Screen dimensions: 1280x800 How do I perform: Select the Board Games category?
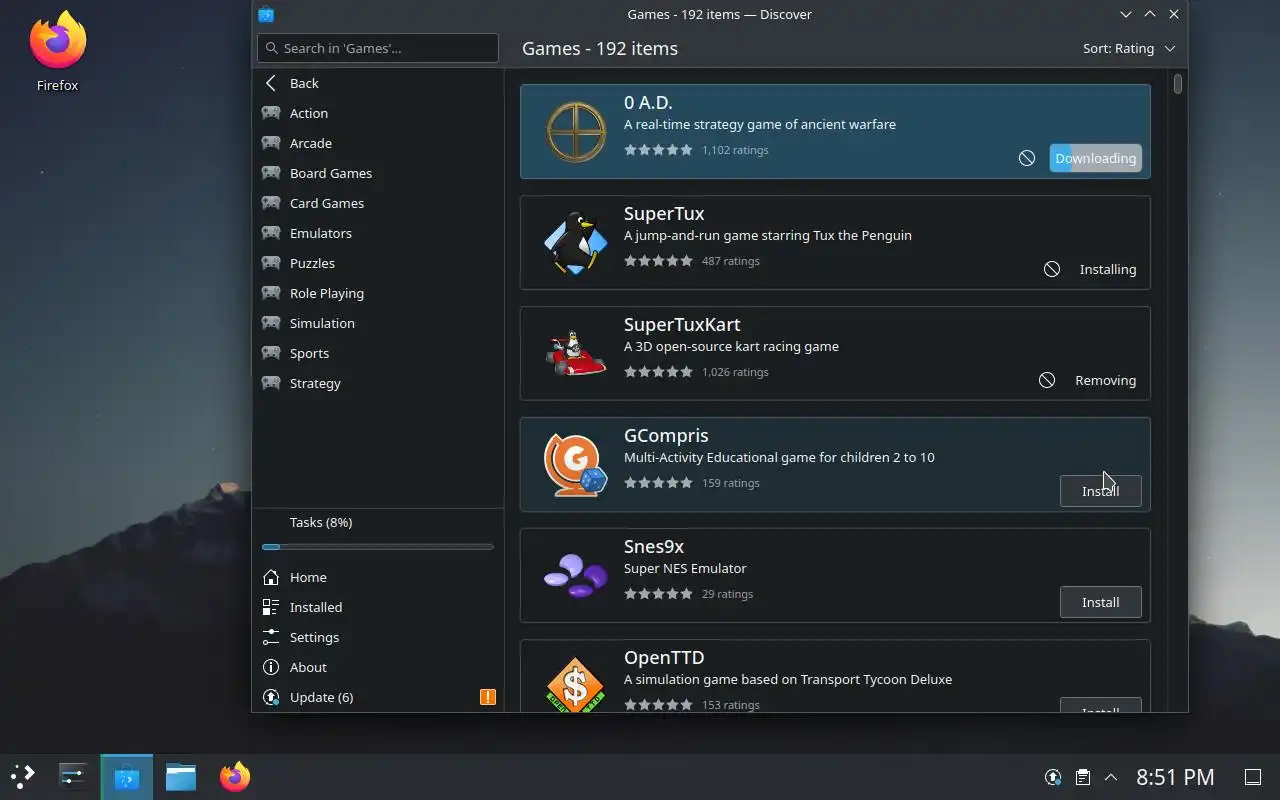[378, 173]
